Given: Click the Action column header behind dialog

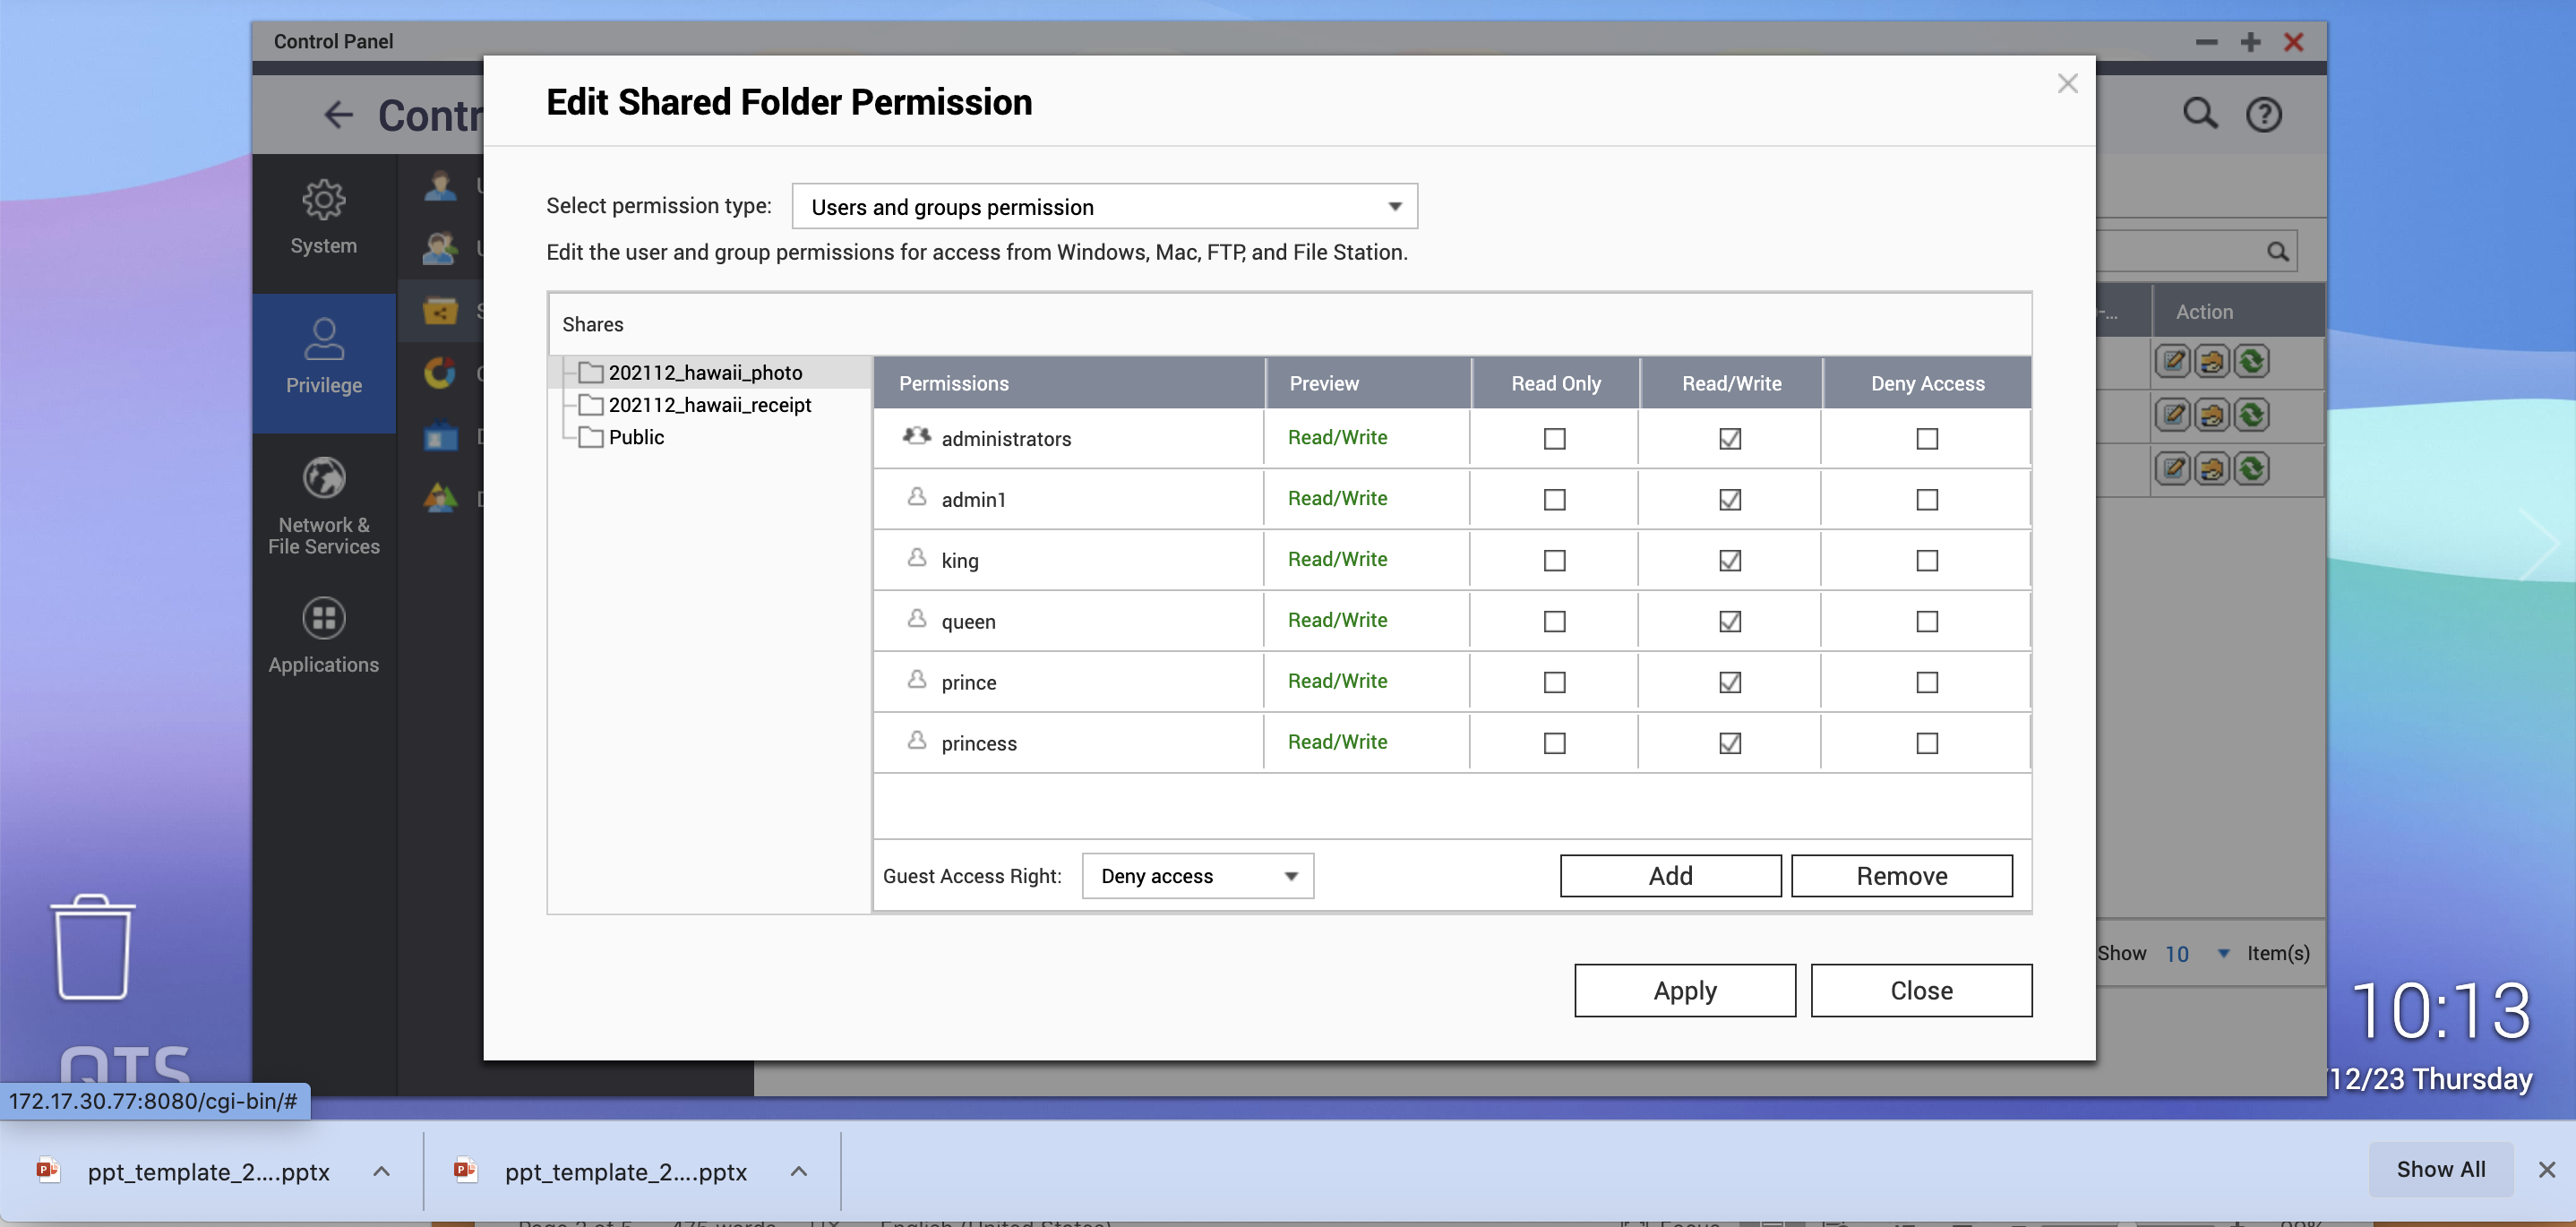Looking at the screenshot, I should tap(2238, 312).
